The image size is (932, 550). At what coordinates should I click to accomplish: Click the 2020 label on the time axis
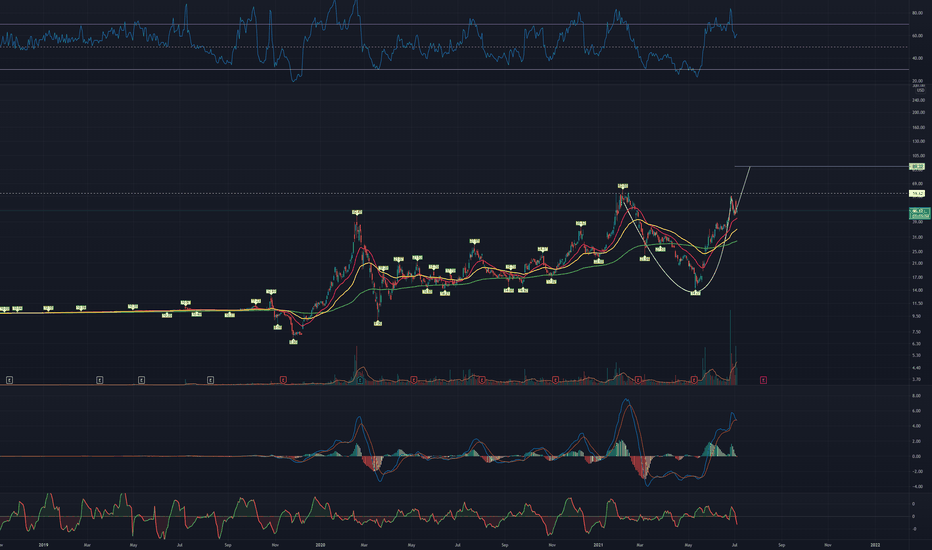(x=320, y=545)
